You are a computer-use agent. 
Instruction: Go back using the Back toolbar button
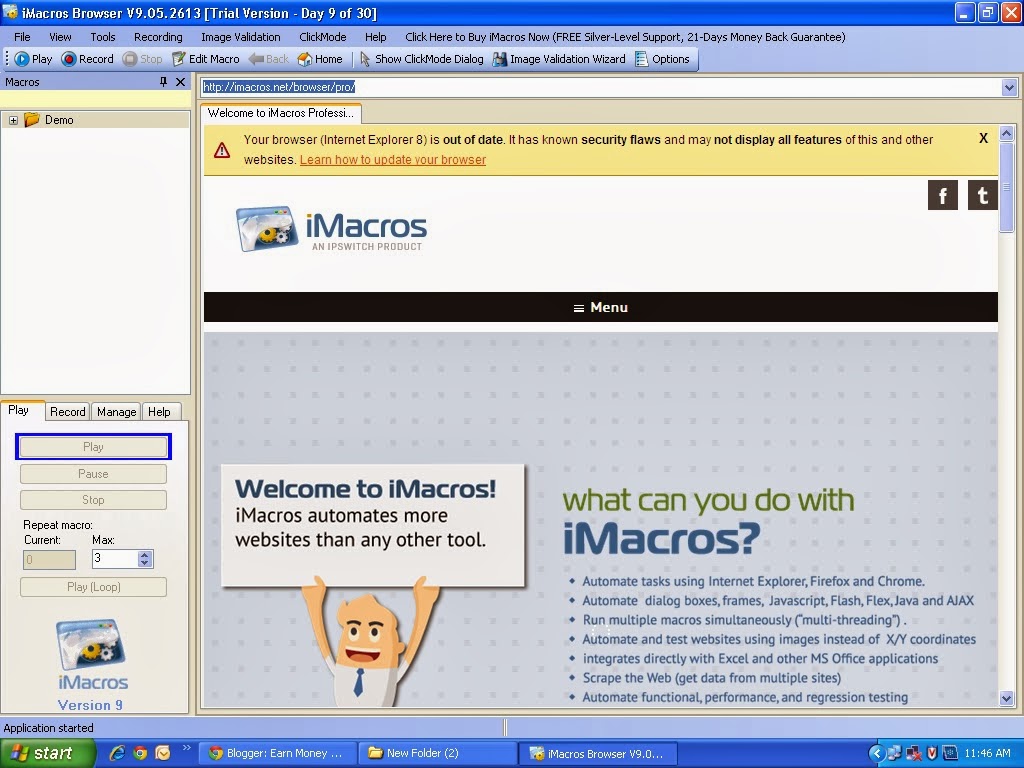(268, 59)
